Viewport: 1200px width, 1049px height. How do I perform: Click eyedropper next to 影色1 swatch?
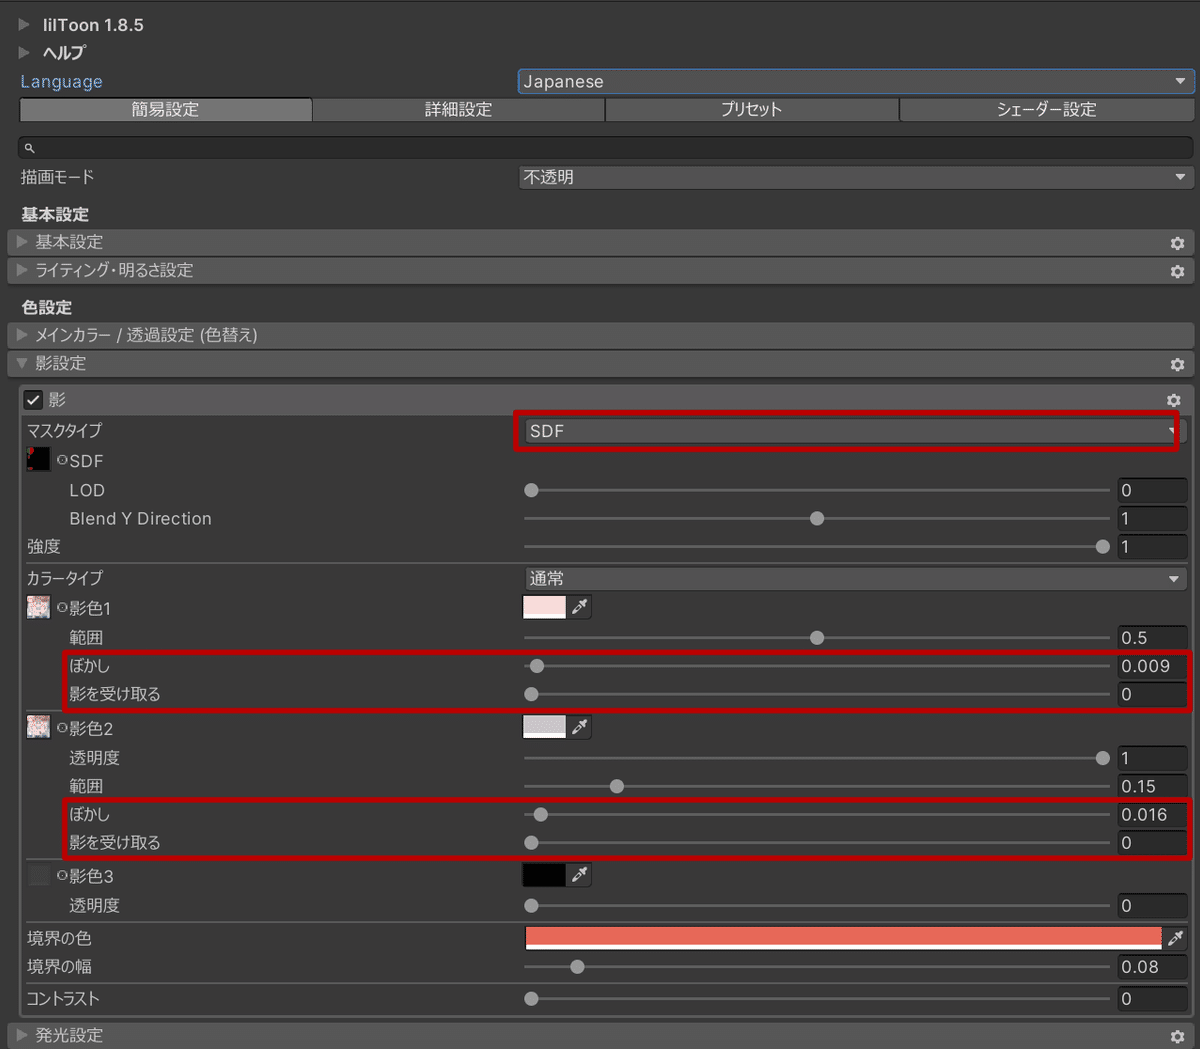(579, 607)
